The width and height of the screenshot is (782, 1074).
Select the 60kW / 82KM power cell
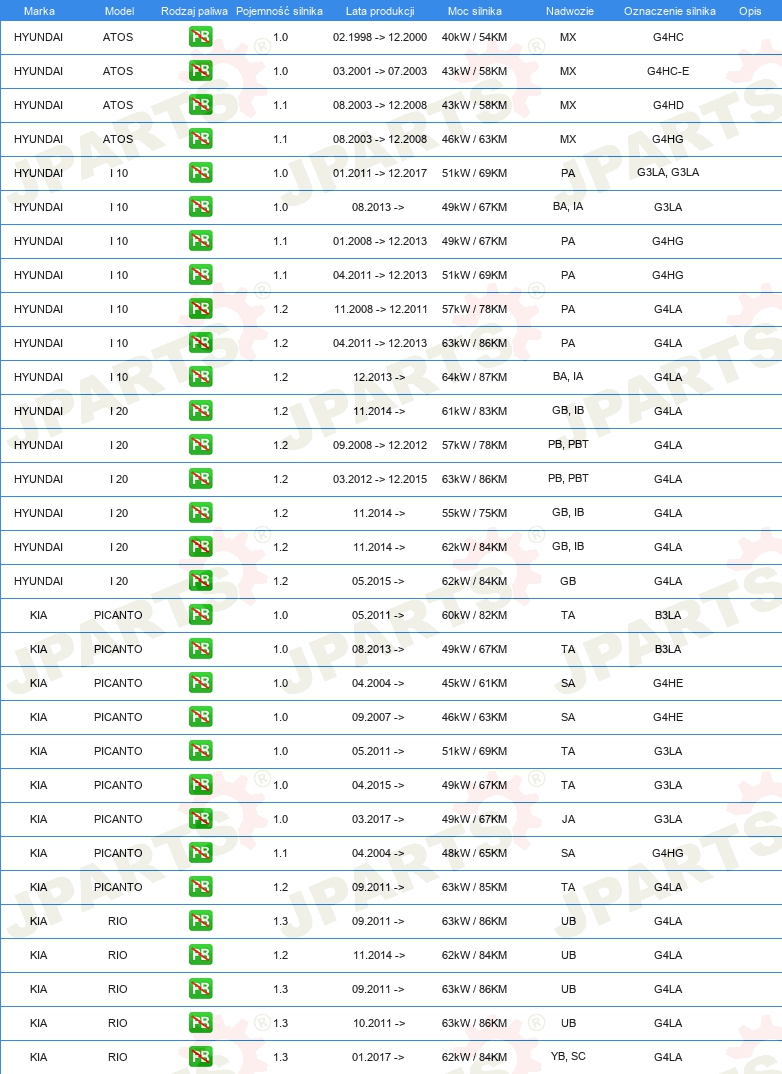(475, 615)
